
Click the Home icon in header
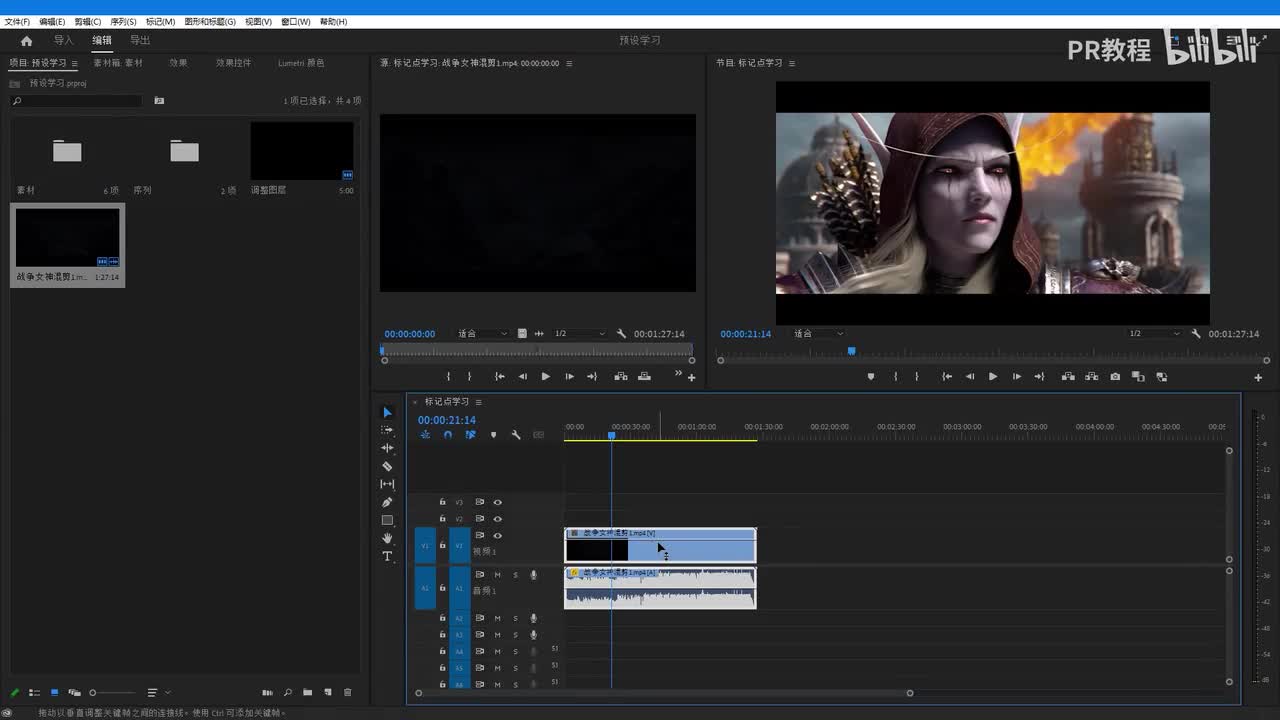(26, 41)
